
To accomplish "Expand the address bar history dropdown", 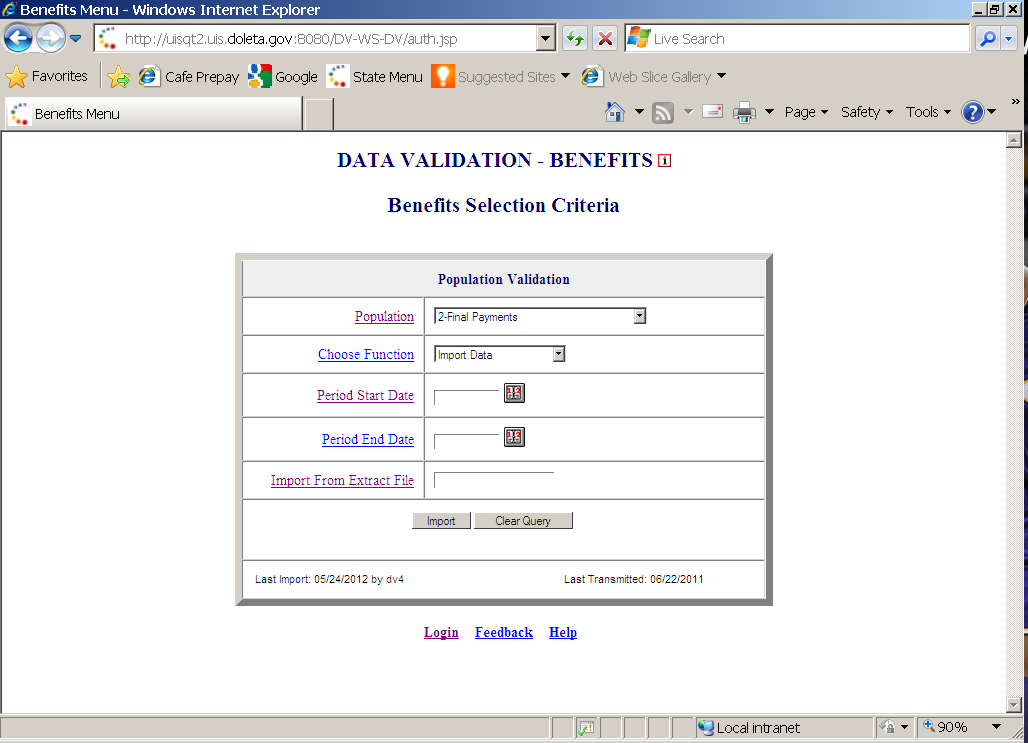I will 545,39.
